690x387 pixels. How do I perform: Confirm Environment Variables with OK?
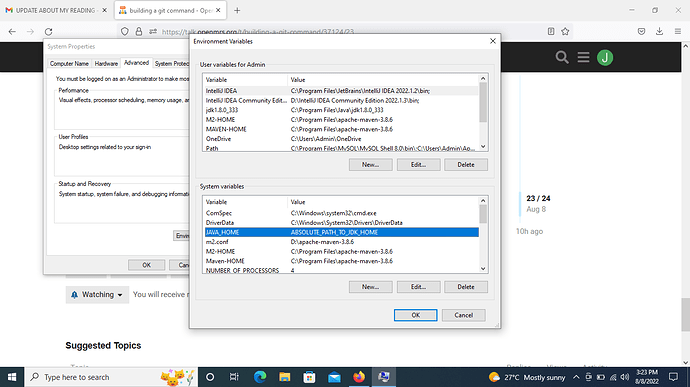415,315
